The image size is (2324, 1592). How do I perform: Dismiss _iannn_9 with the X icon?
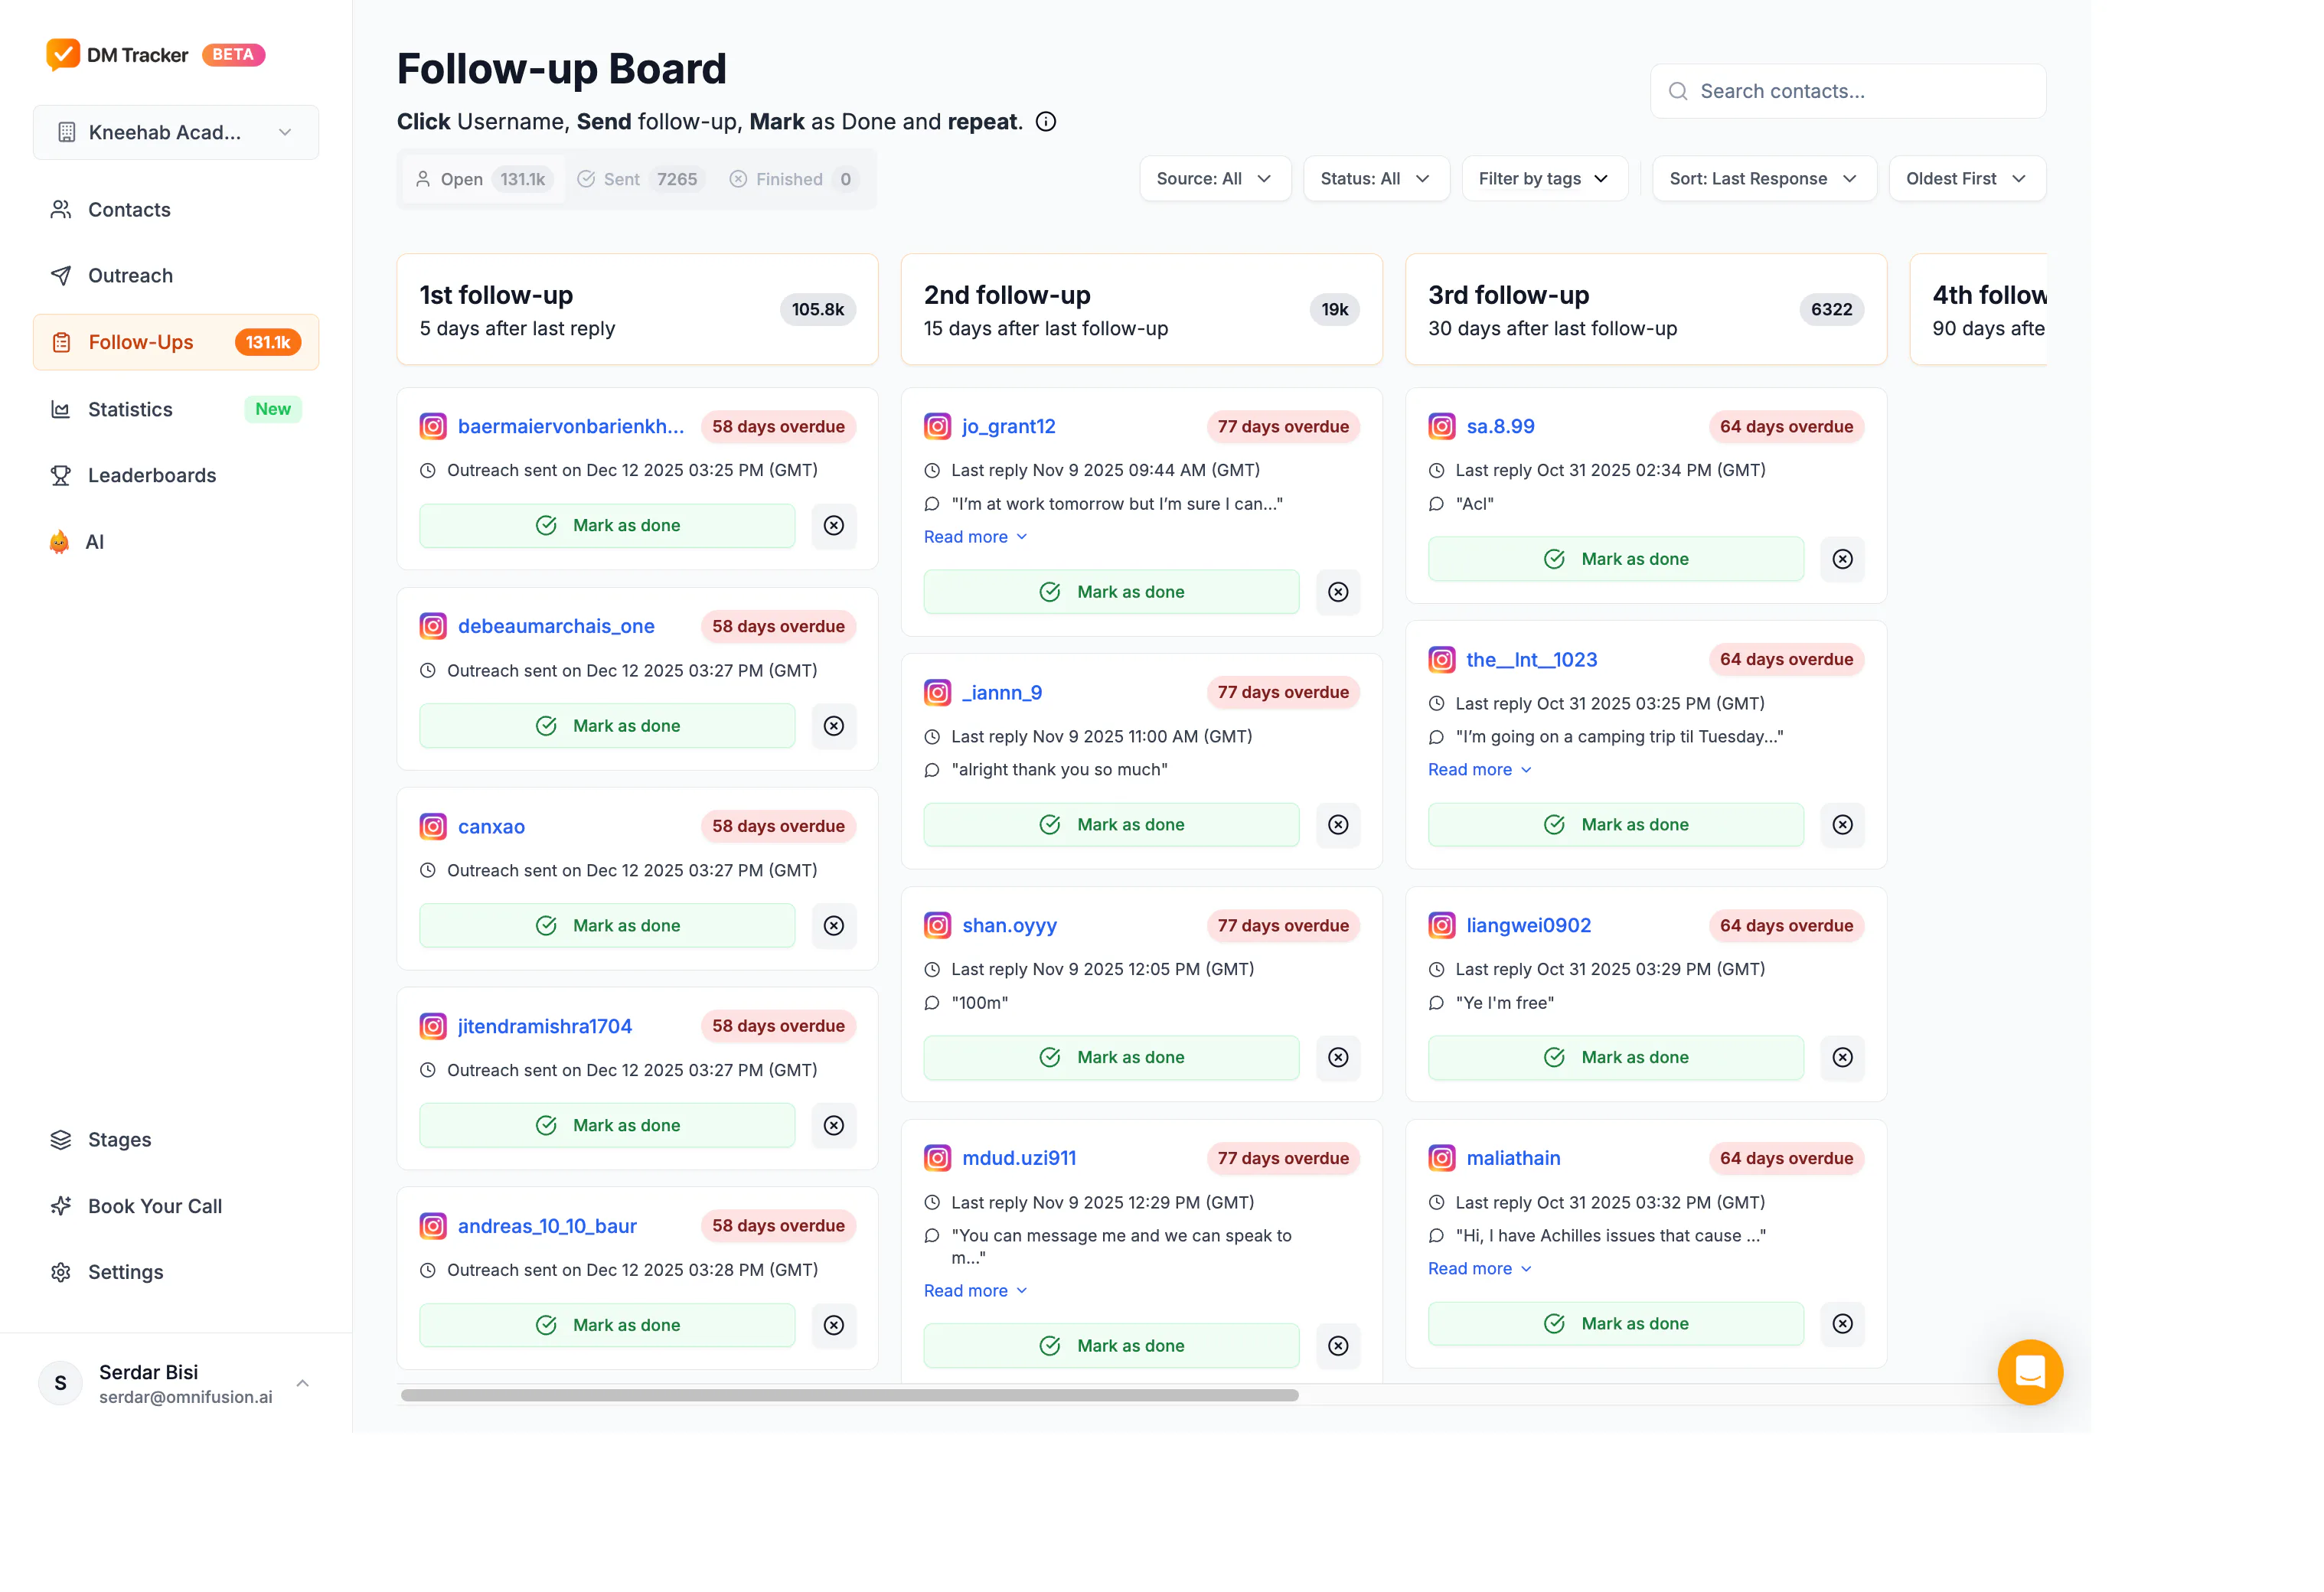1338,825
